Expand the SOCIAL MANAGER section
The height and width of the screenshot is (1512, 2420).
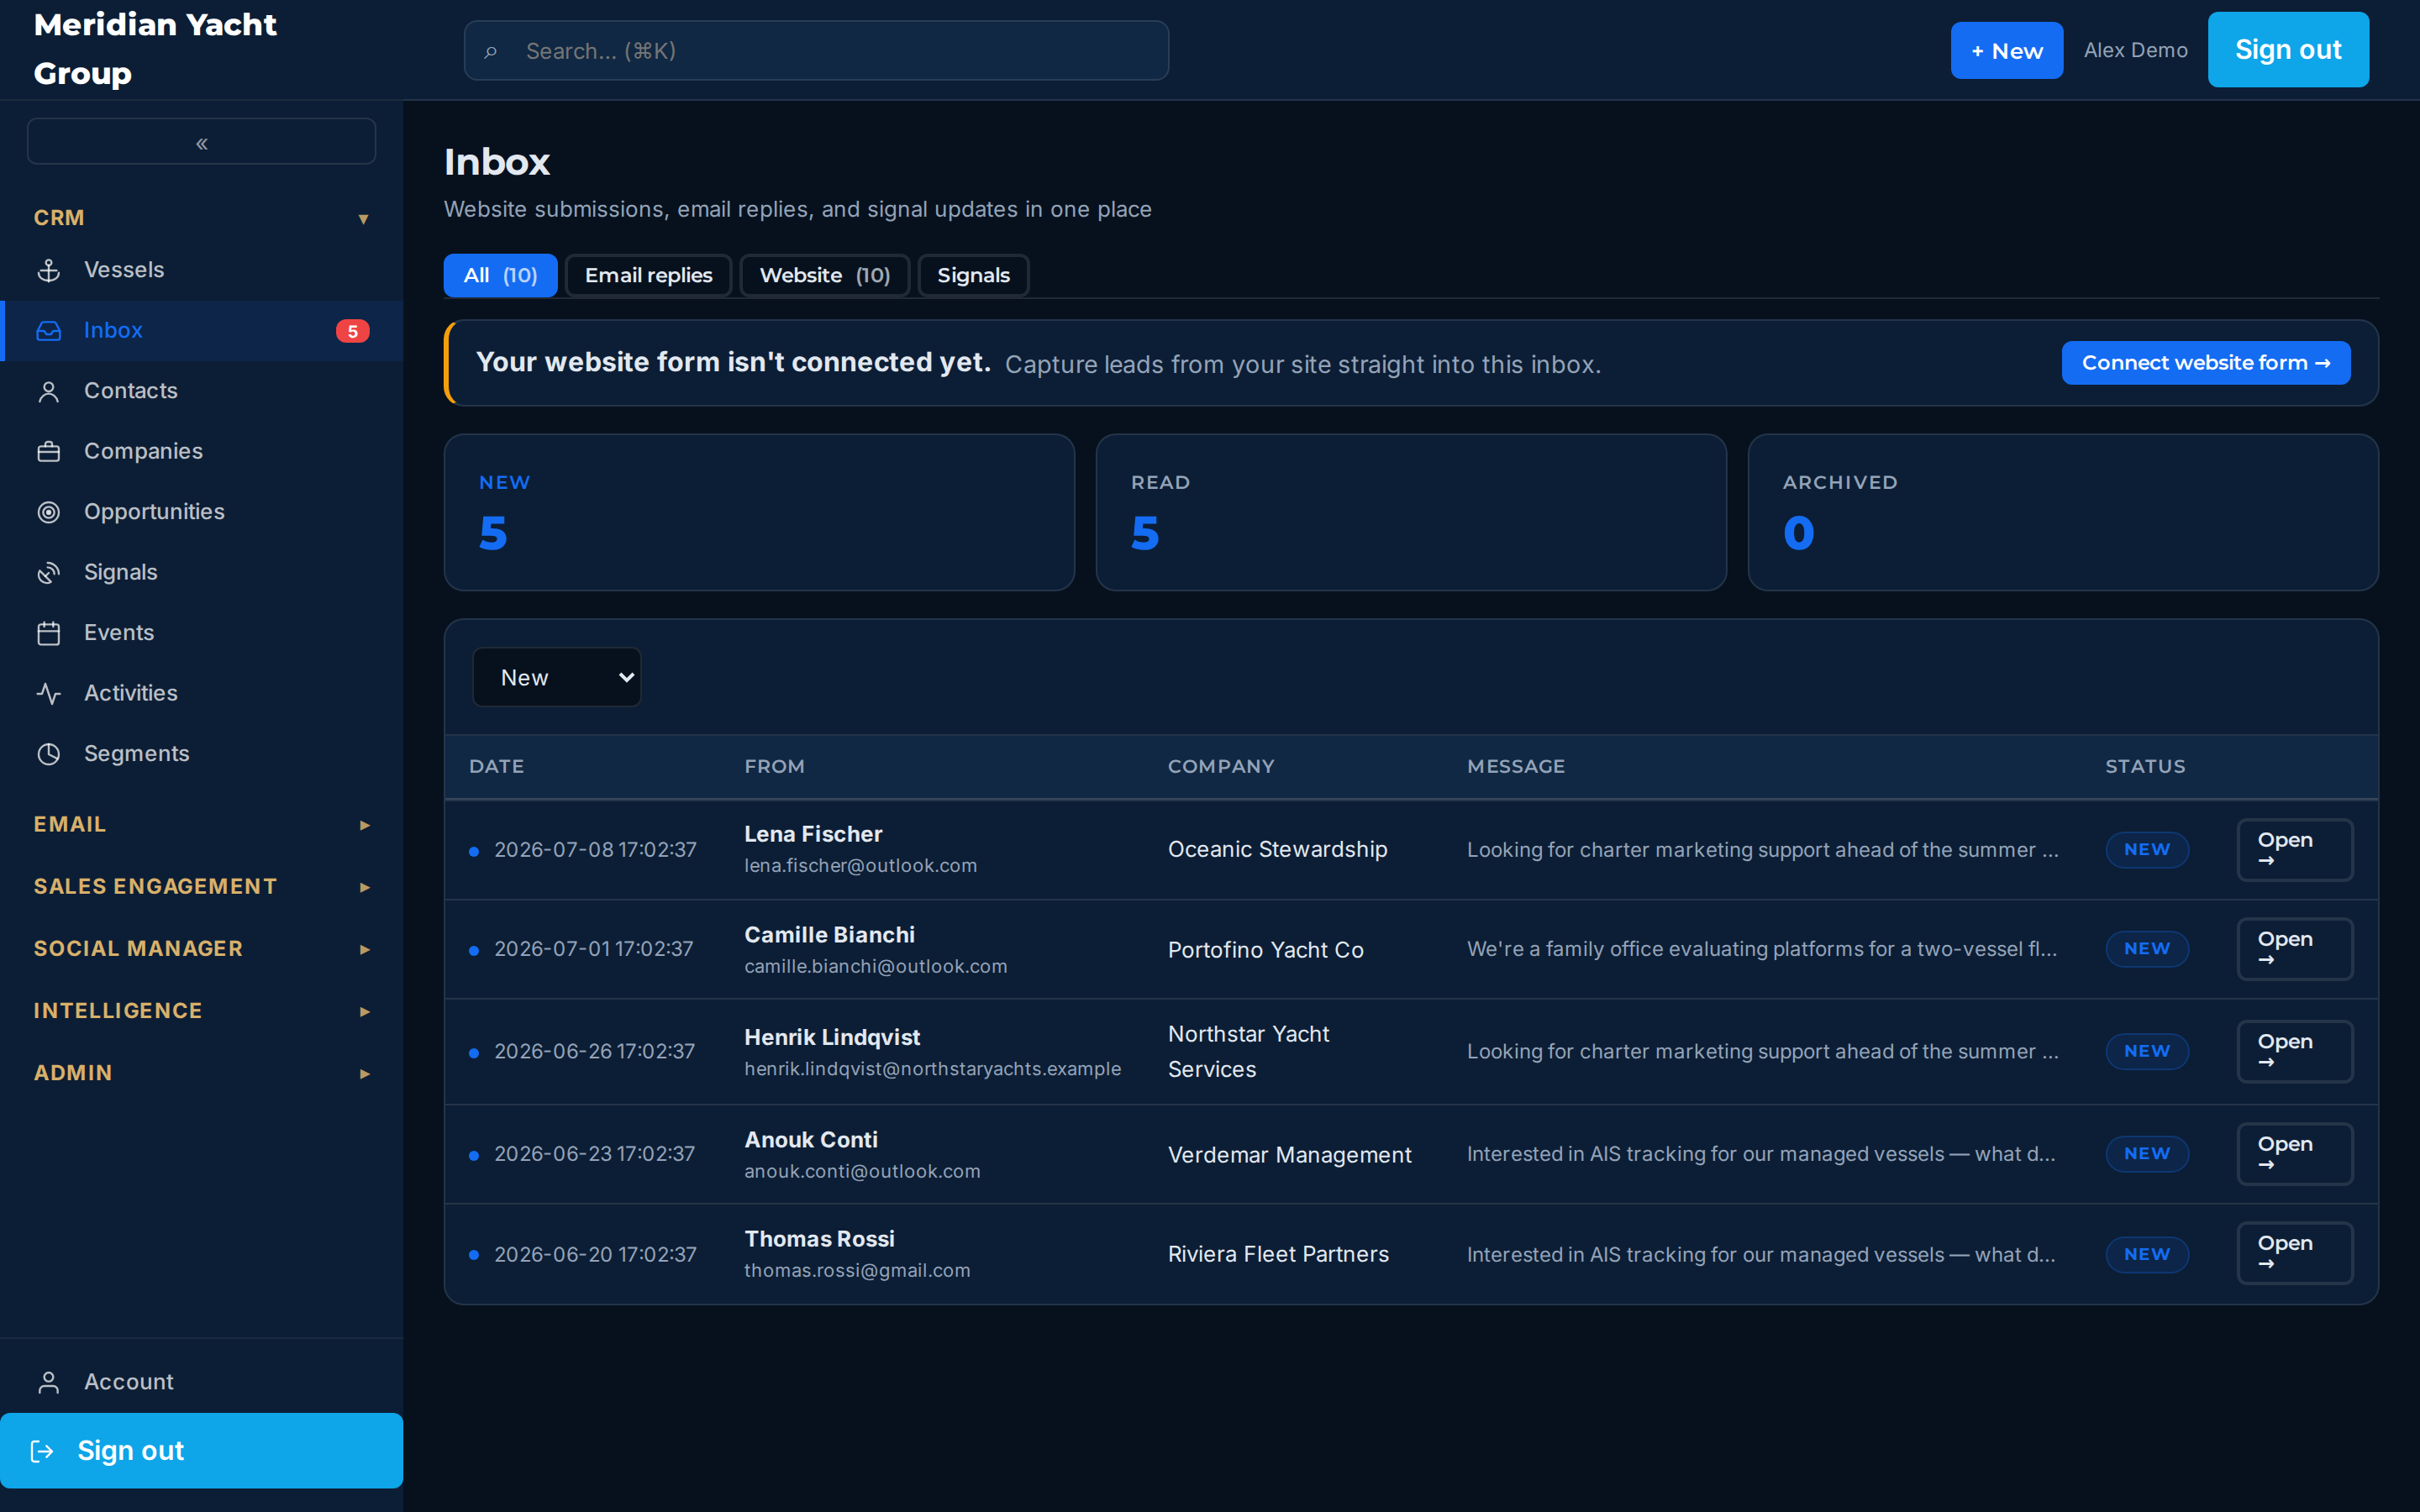[x=201, y=948]
